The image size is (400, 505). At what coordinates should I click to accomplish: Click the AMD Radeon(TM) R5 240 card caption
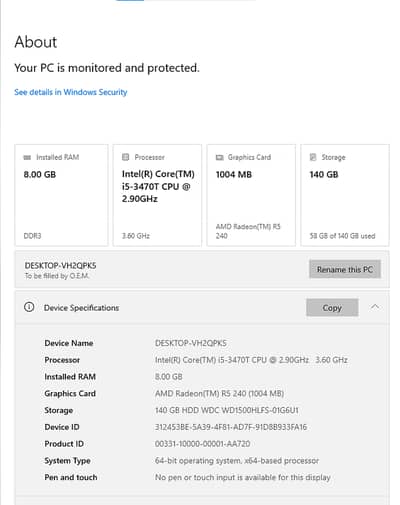coord(248,231)
